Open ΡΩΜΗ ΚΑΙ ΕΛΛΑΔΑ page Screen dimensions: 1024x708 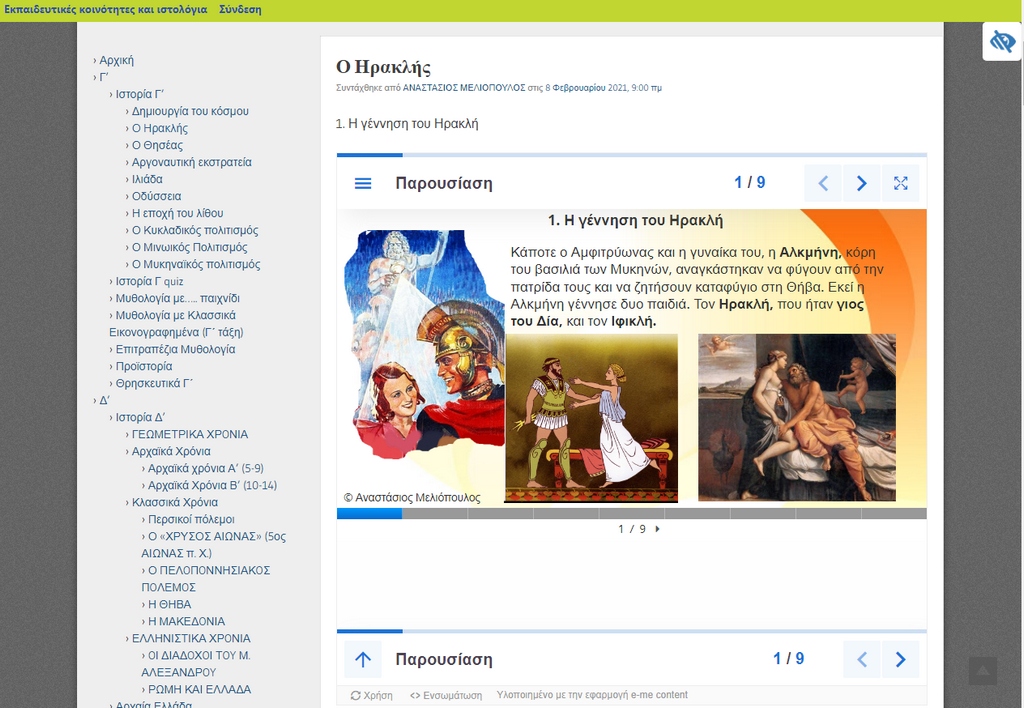click(x=199, y=688)
